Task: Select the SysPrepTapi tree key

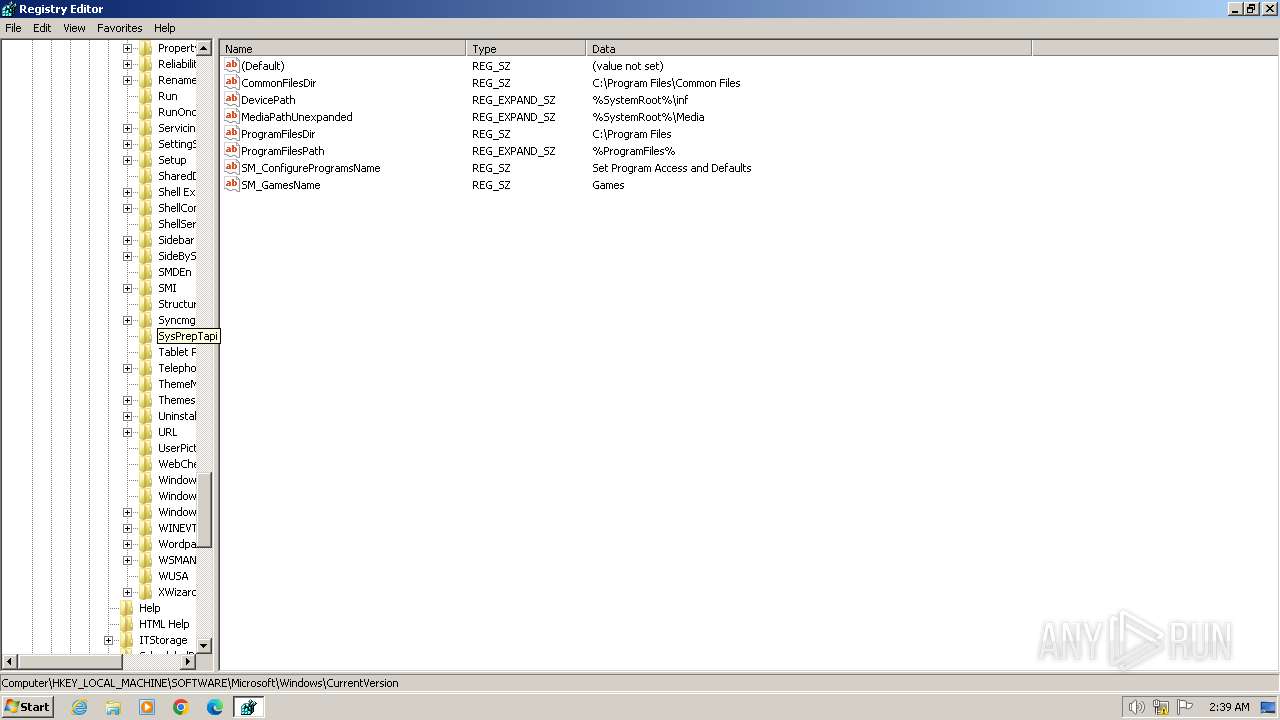Action: [187, 336]
